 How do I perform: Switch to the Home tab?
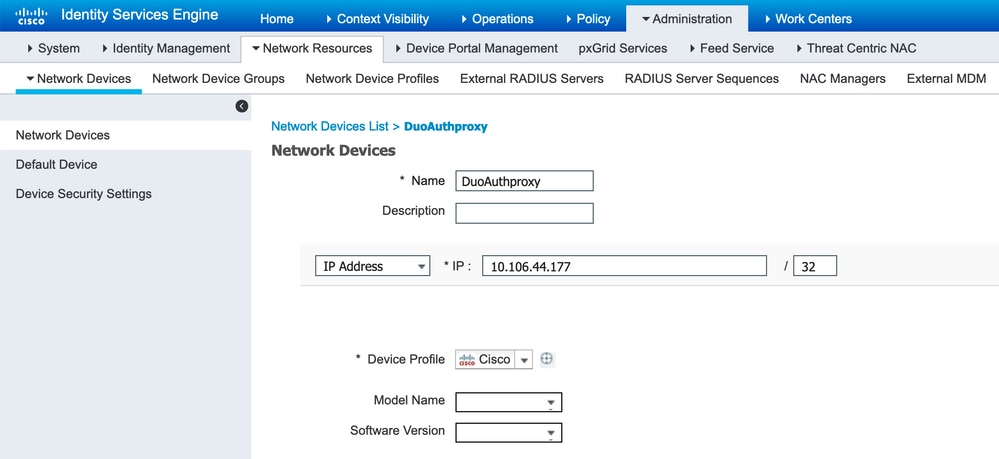click(x=276, y=18)
